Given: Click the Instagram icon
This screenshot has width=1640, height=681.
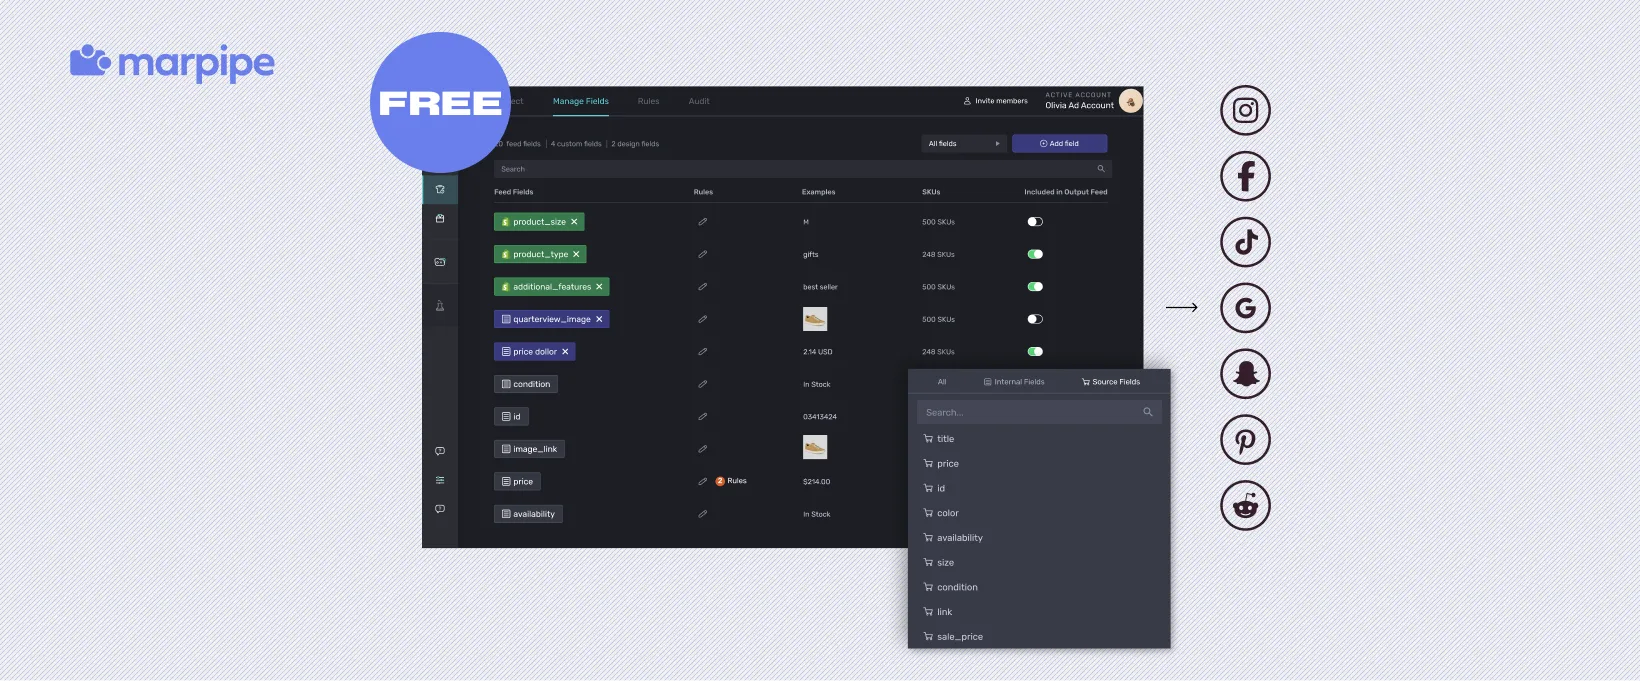Looking at the screenshot, I should pos(1245,110).
